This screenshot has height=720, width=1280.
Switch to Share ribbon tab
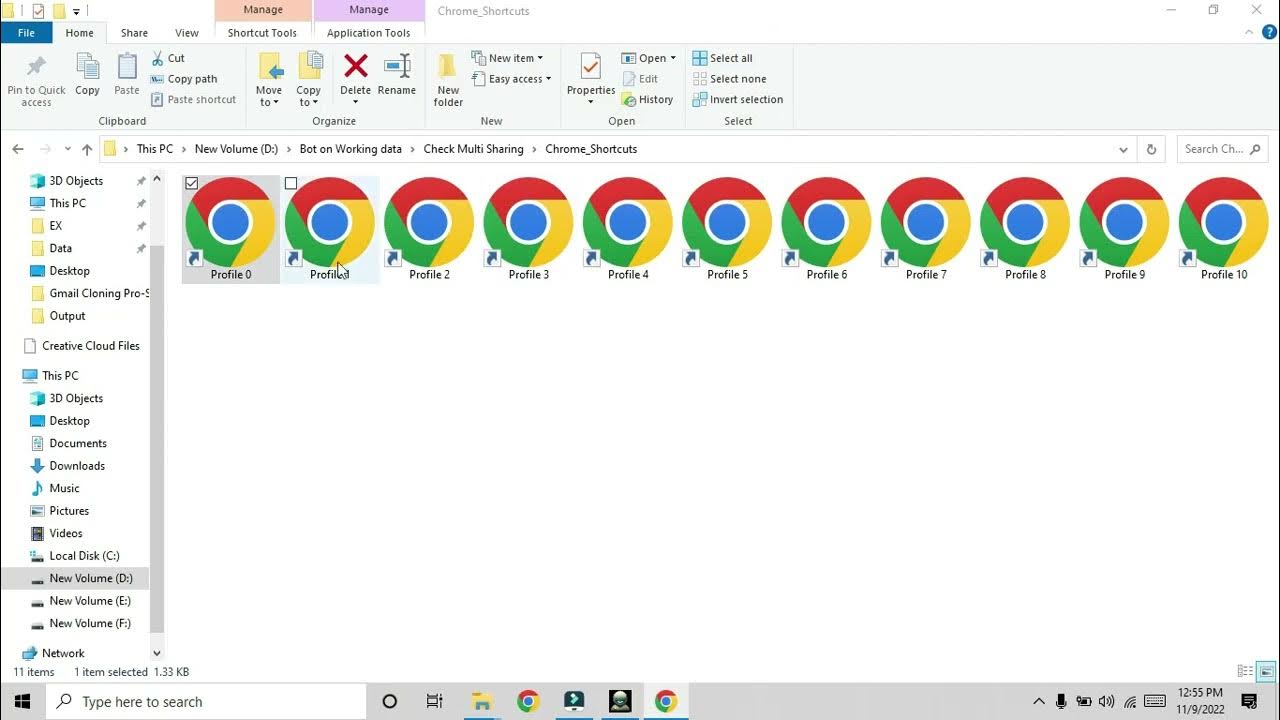[134, 32]
